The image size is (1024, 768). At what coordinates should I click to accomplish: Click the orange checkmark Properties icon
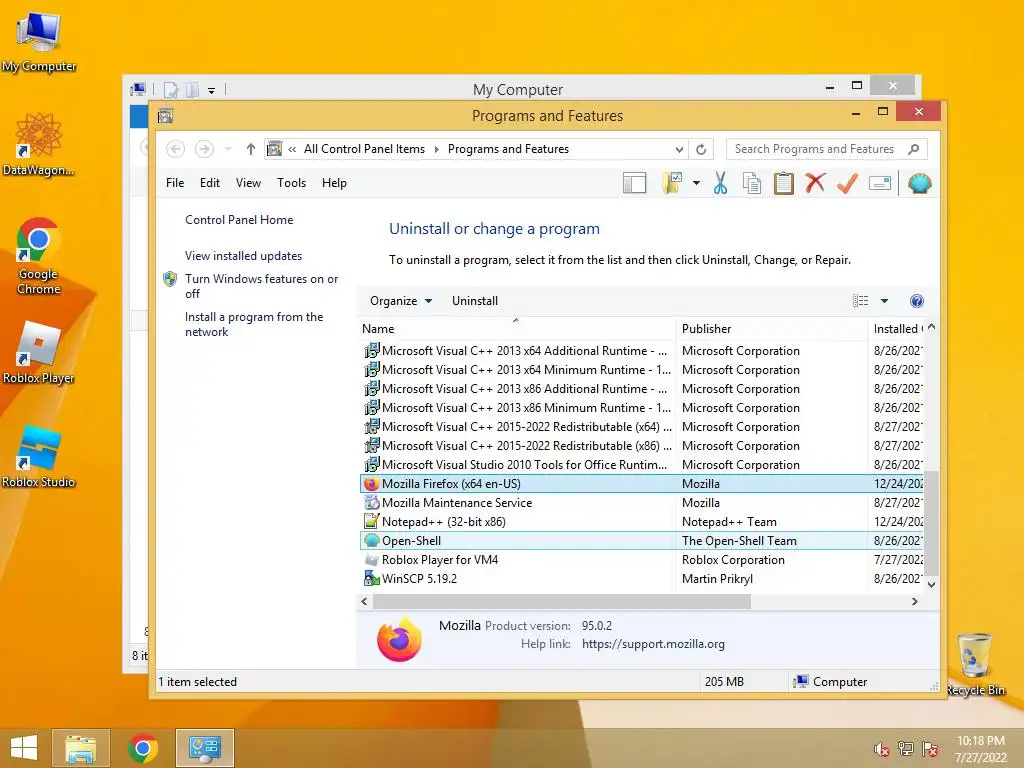pyautogui.click(x=847, y=183)
